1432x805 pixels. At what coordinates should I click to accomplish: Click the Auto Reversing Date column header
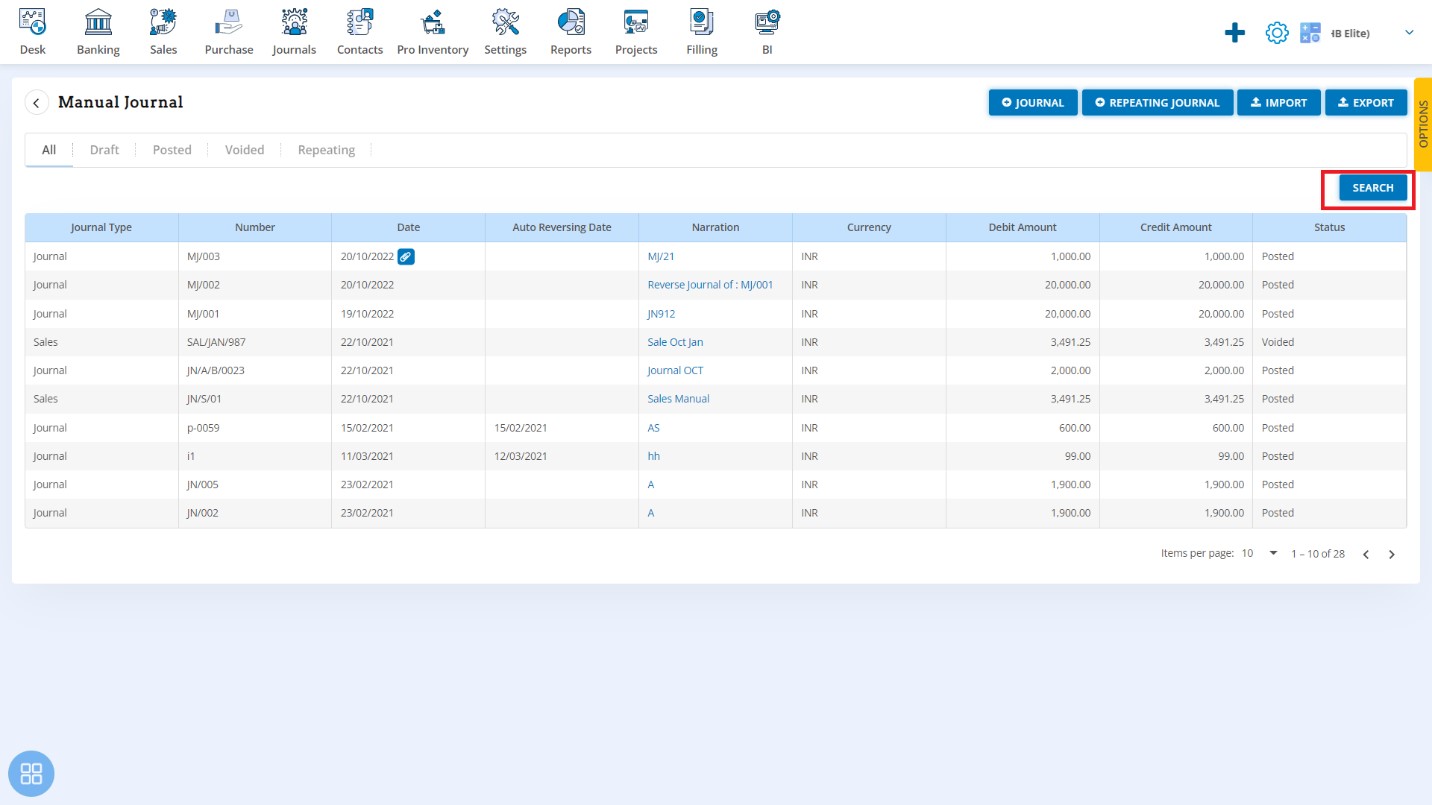[x=562, y=227]
